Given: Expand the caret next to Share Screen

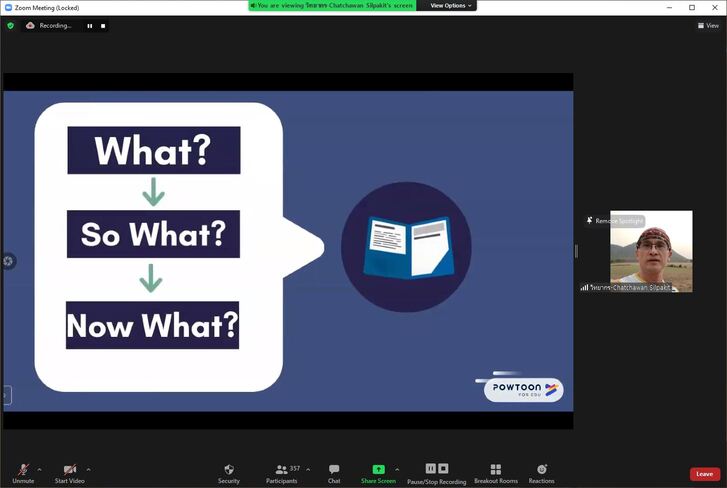Looking at the screenshot, I should (397, 468).
